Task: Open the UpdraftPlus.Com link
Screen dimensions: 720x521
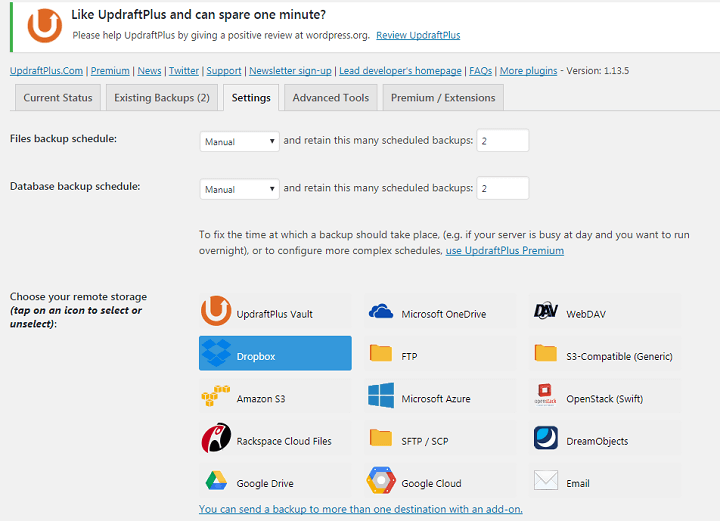Action: pos(46,71)
